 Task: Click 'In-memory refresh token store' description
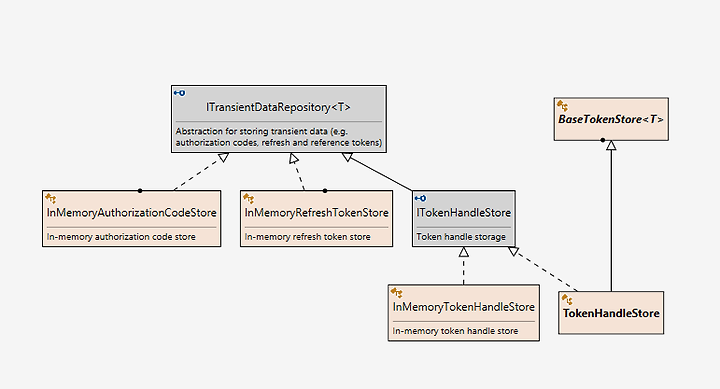point(308,237)
